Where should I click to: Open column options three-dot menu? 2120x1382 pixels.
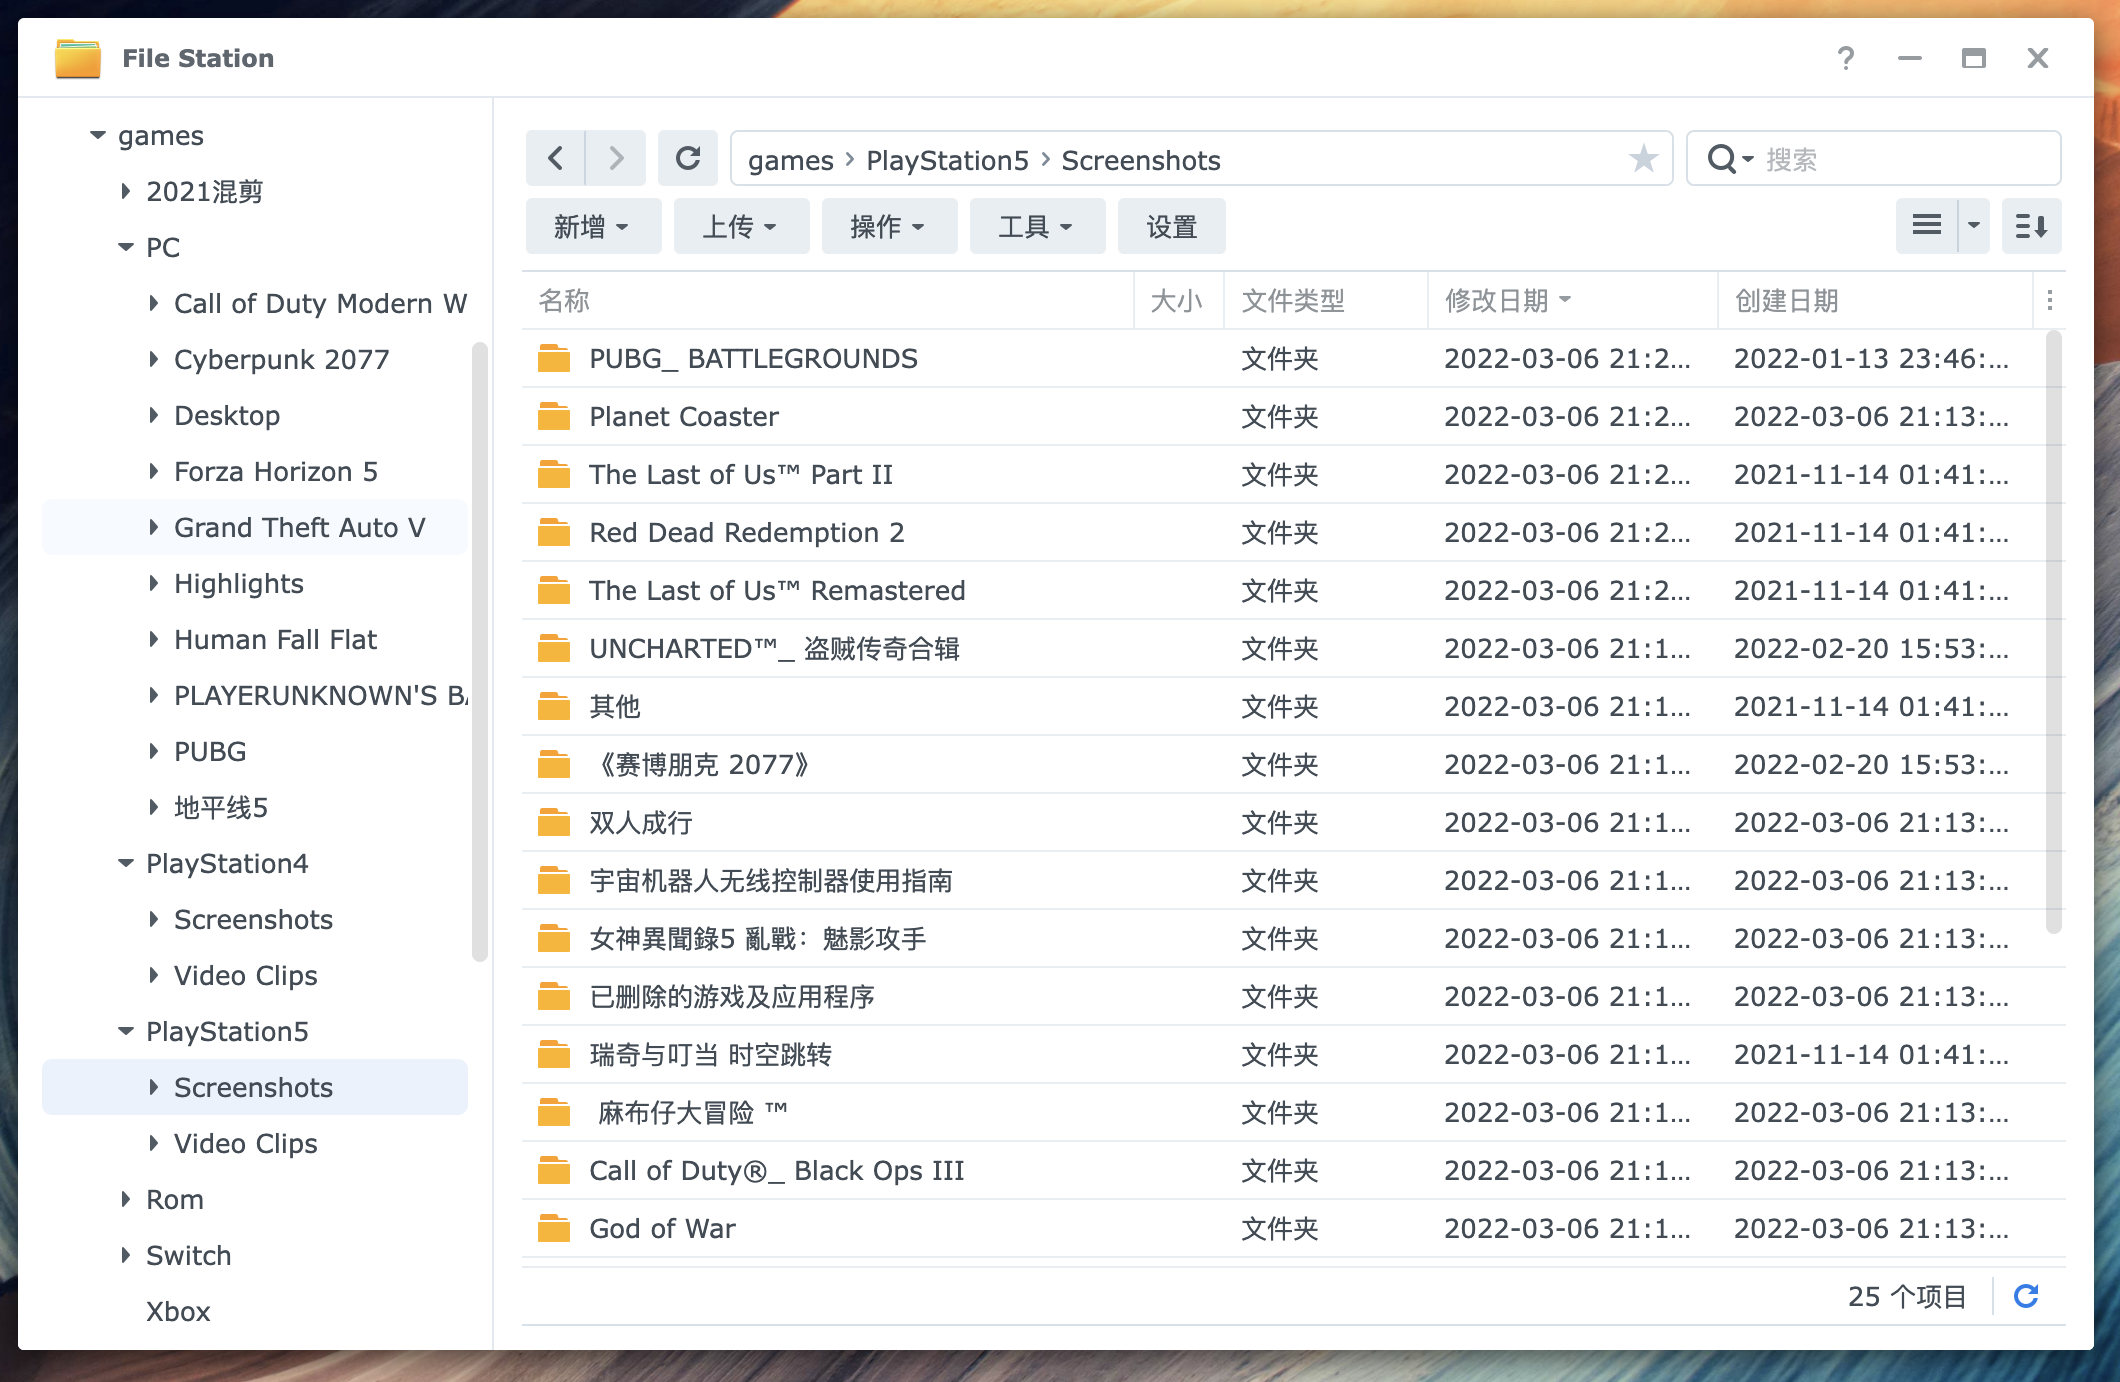(x=2050, y=300)
